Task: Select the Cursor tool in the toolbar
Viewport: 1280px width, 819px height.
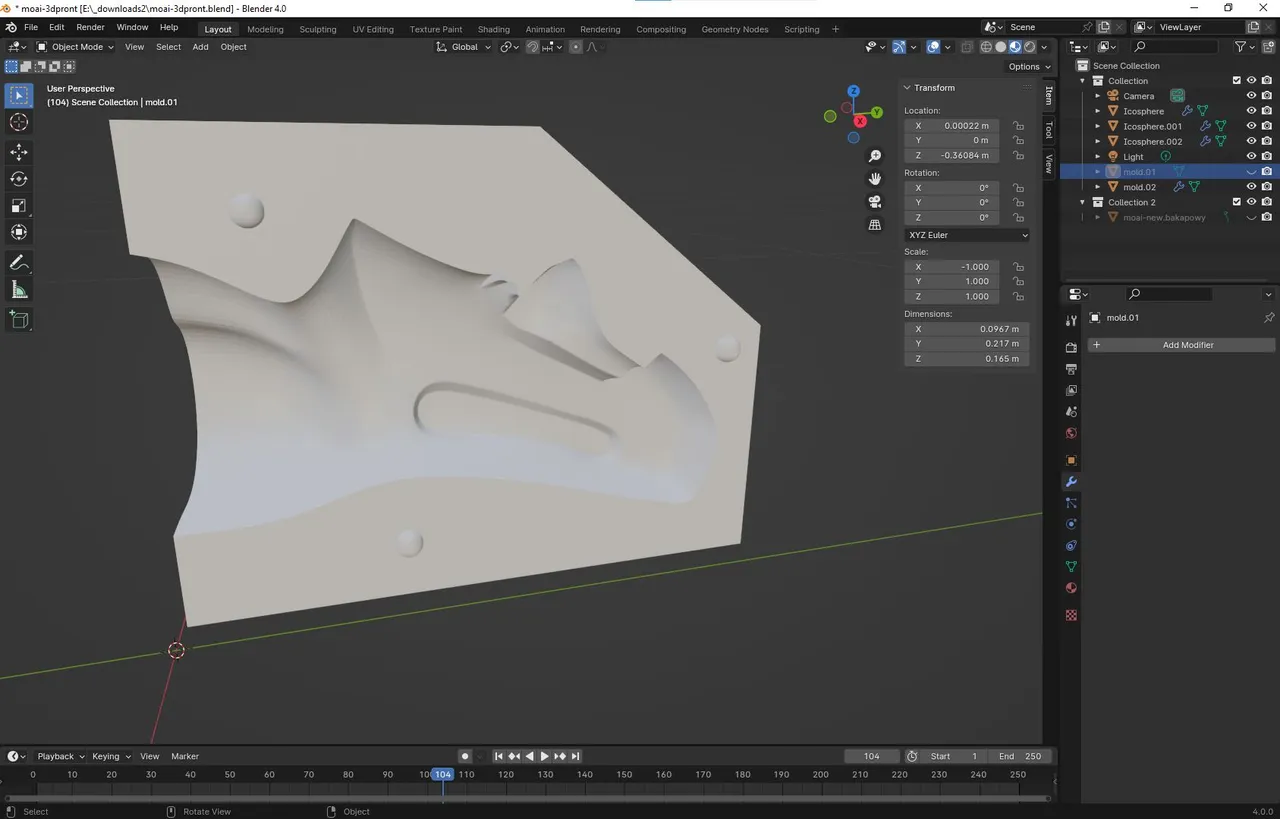Action: [19, 122]
